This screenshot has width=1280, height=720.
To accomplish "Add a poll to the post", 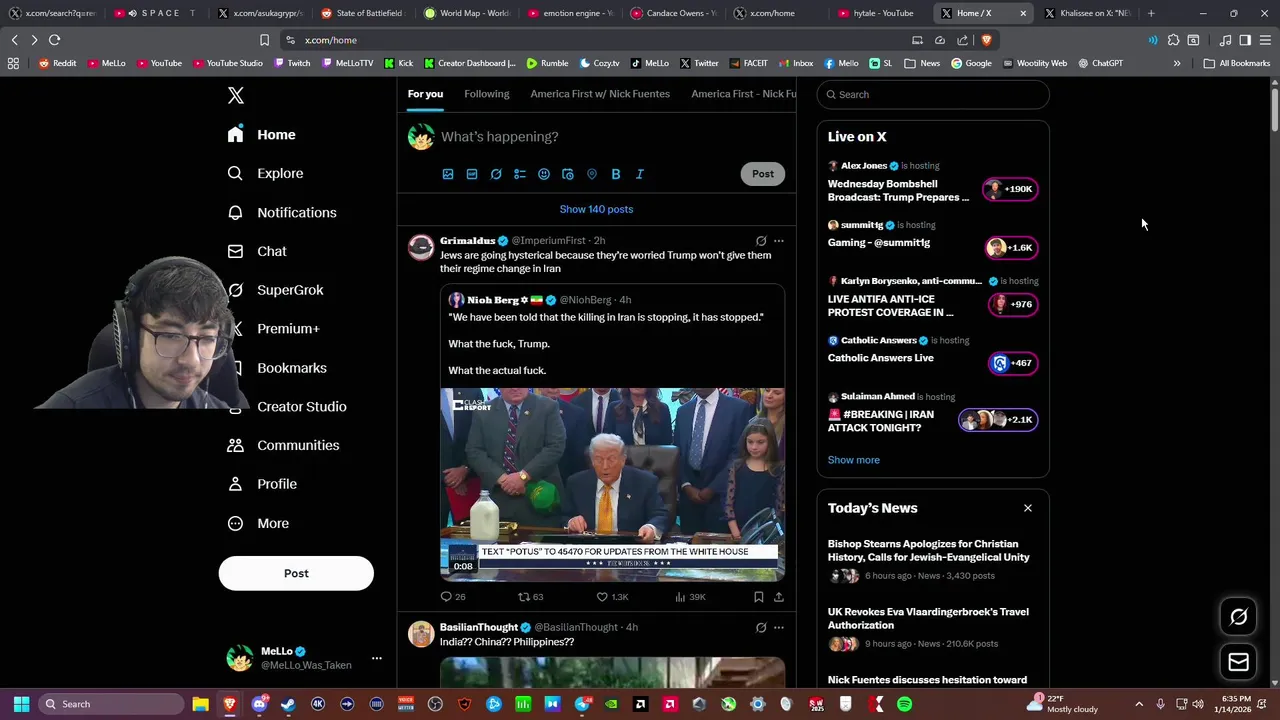I will point(520,174).
